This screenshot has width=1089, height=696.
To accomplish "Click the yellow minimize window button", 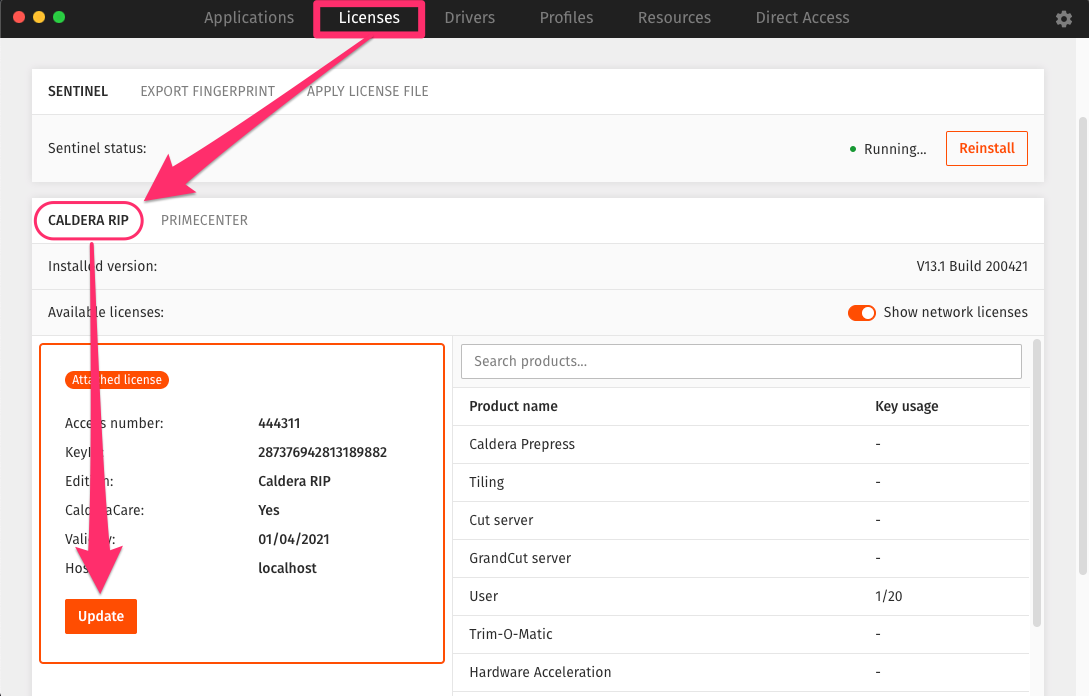I will tap(39, 17).
